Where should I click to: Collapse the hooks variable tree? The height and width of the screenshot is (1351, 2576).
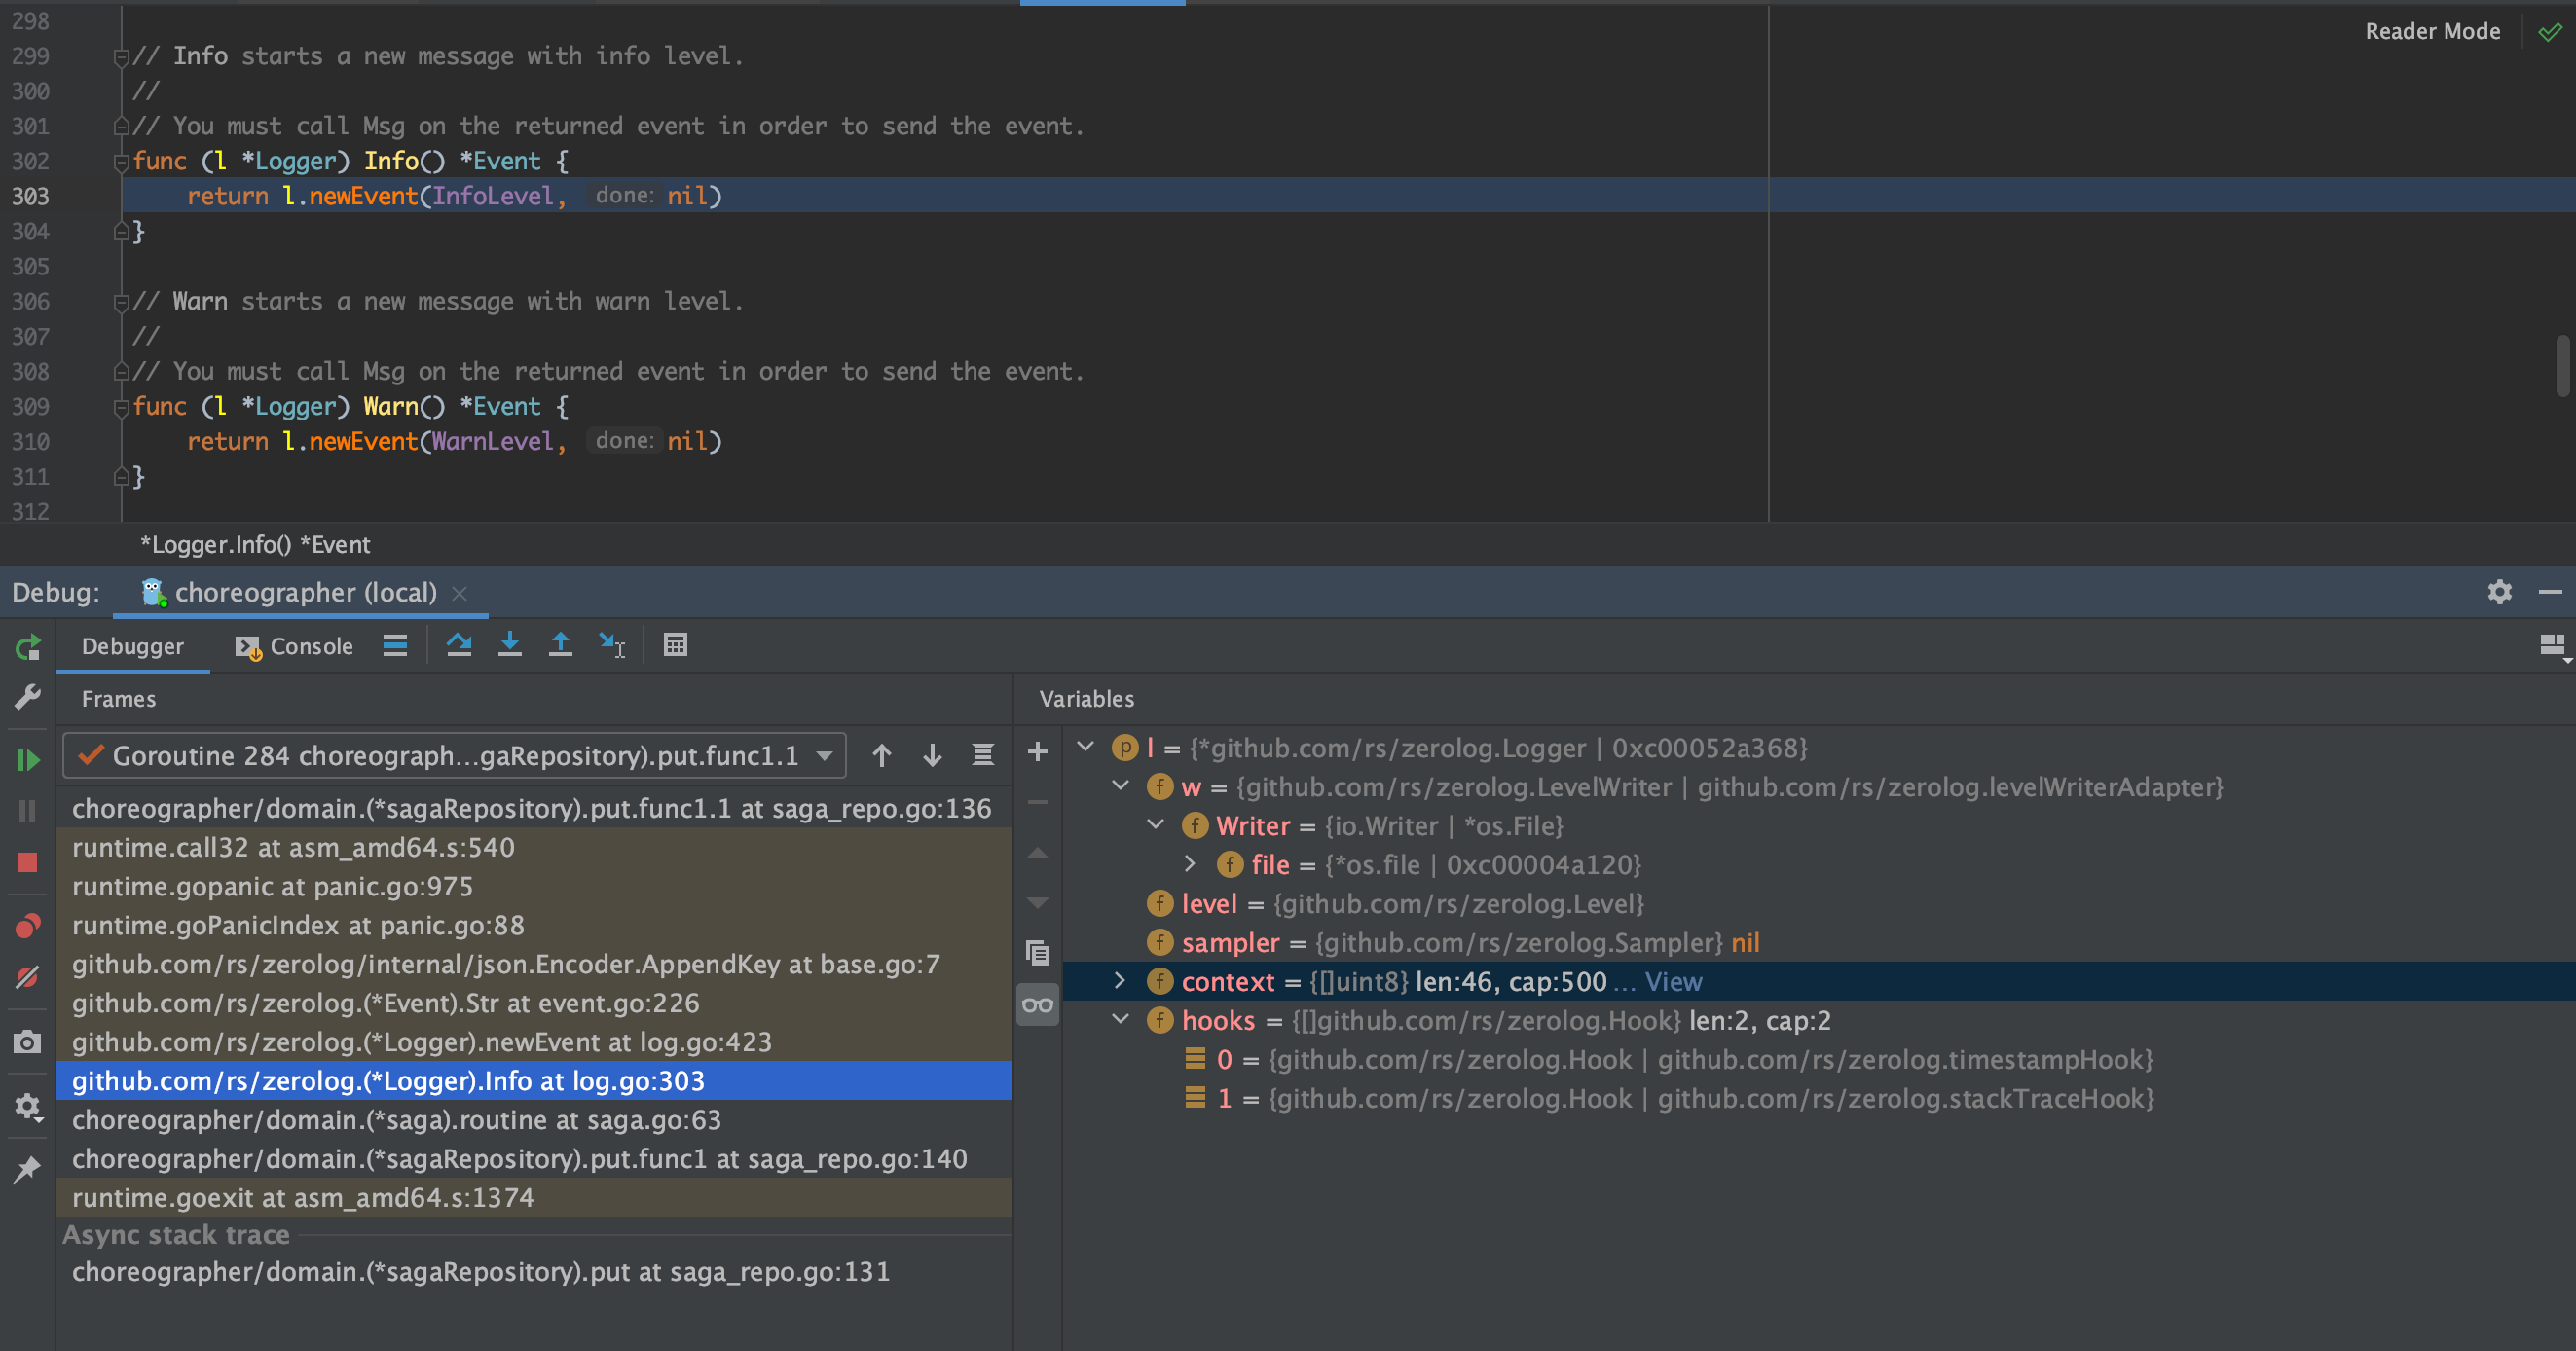click(x=1119, y=1020)
